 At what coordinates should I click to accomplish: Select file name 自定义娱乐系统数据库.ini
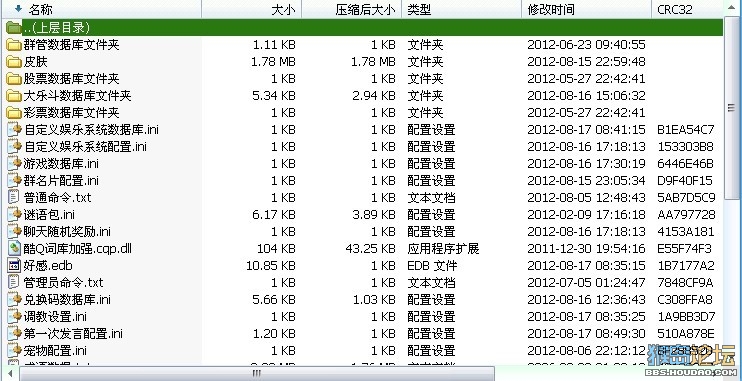click(x=91, y=130)
